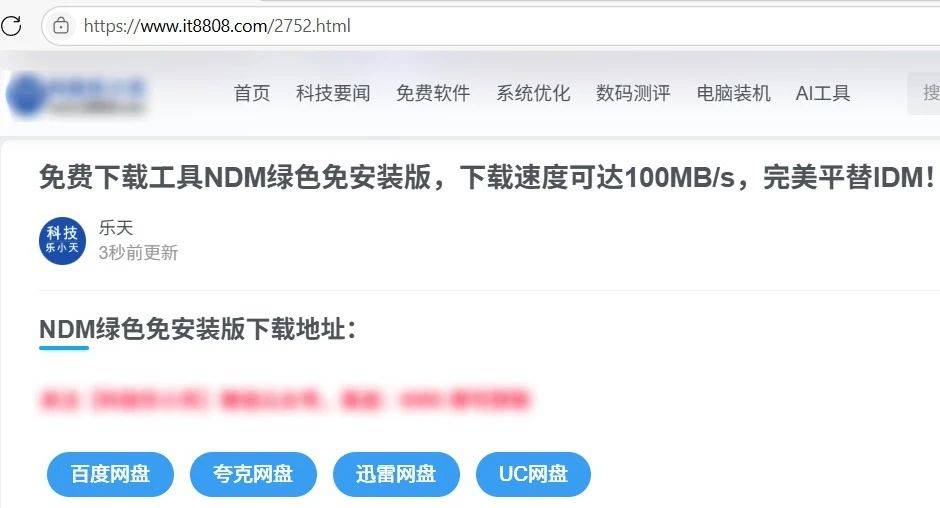The height and width of the screenshot is (508, 940).
Task: Click the 百度网盘 download button
Action: pyautogui.click(x=110, y=474)
